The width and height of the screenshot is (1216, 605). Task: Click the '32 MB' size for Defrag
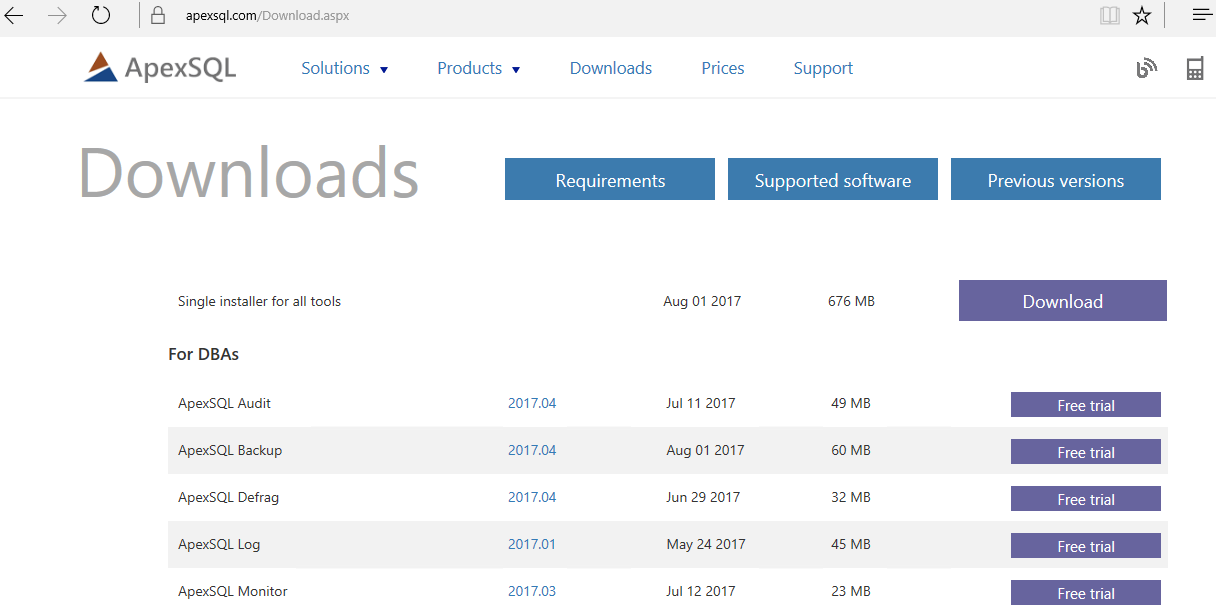(x=851, y=497)
